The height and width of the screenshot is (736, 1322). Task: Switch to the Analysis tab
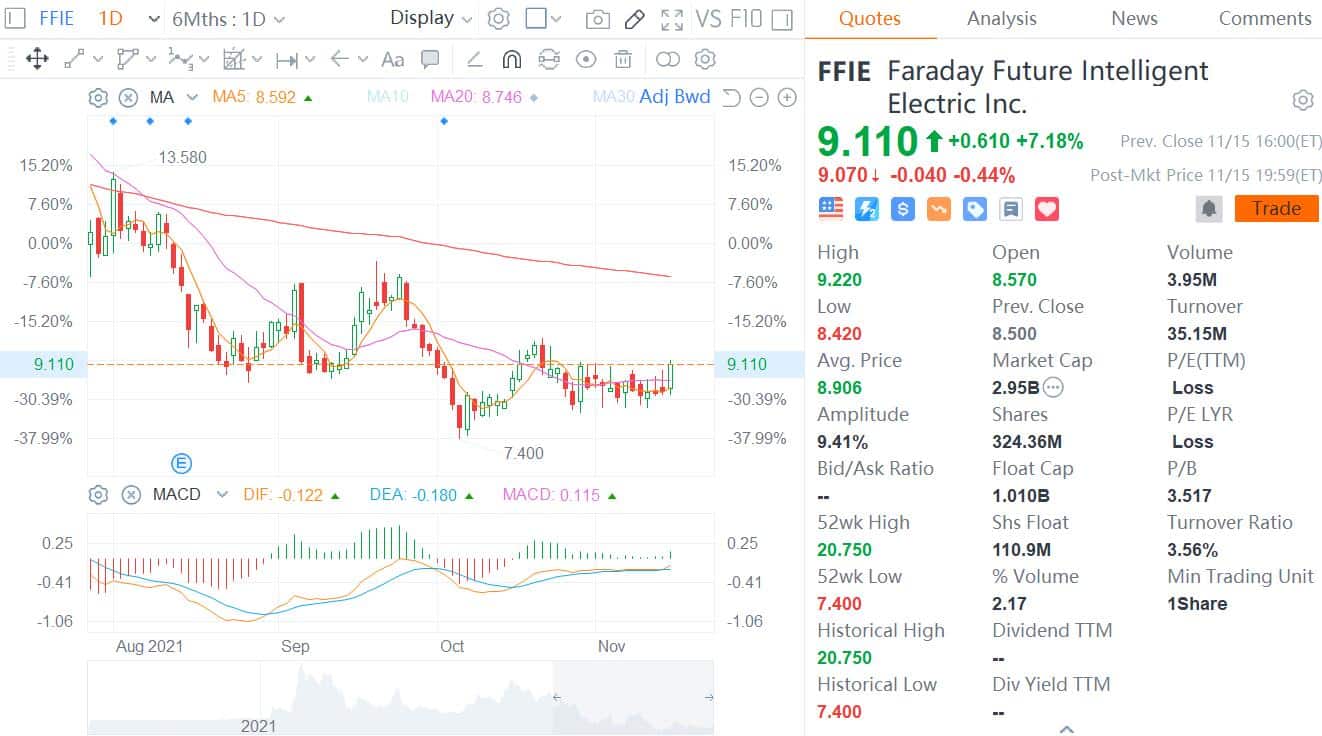[x=1001, y=19]
